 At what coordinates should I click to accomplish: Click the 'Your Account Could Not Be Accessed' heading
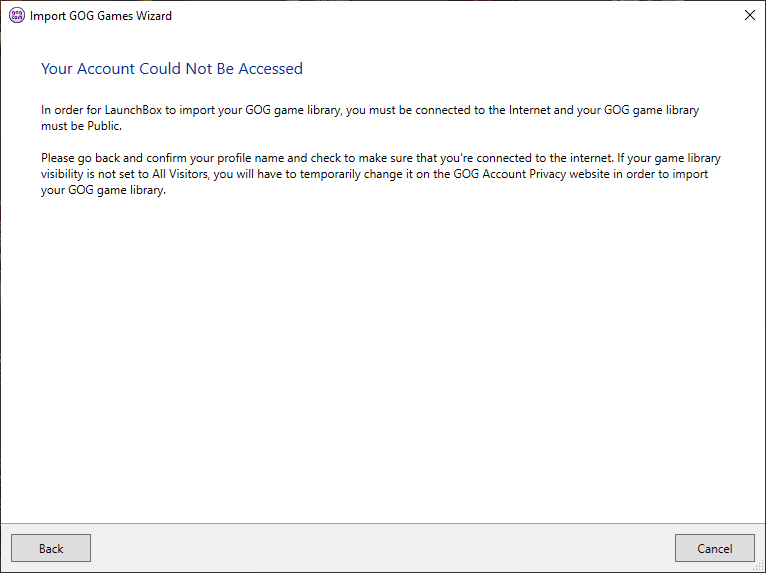coord(171,69)
